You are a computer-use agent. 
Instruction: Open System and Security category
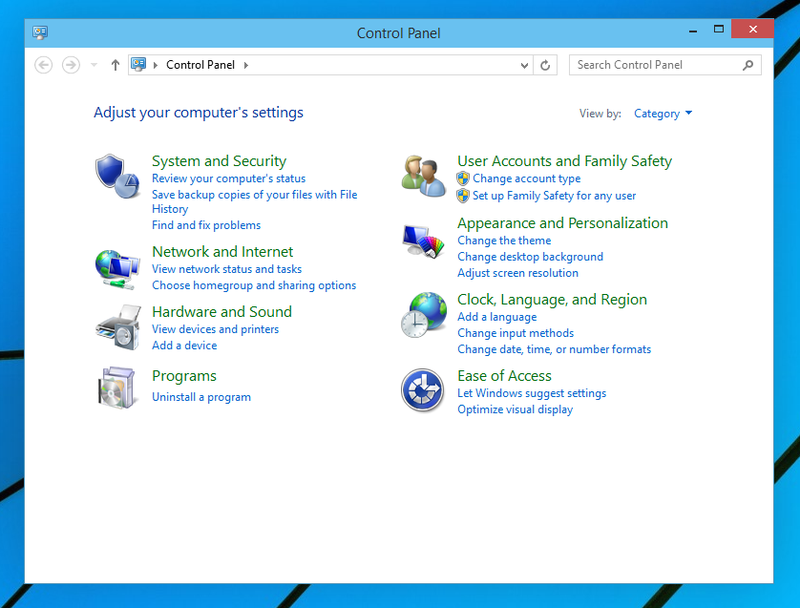click(x=219, y=161)
